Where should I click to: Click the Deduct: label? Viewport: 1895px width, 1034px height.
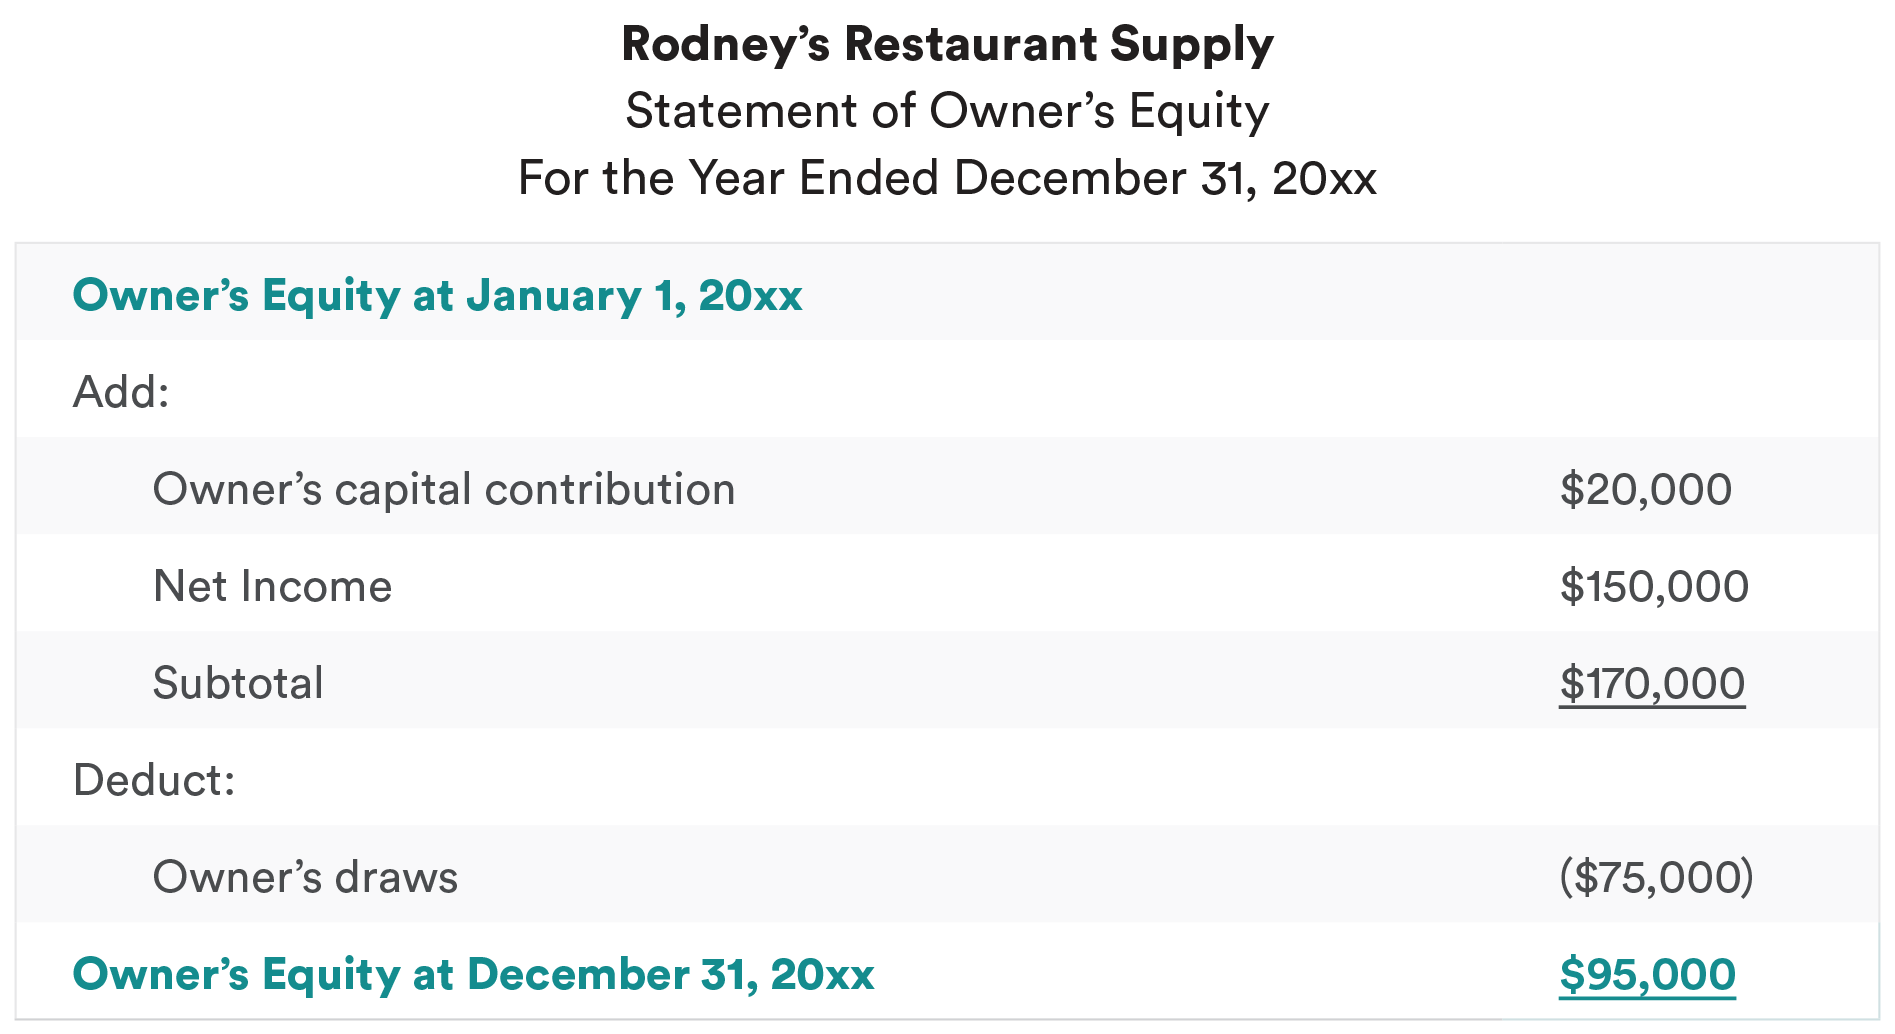pos(154,780)
